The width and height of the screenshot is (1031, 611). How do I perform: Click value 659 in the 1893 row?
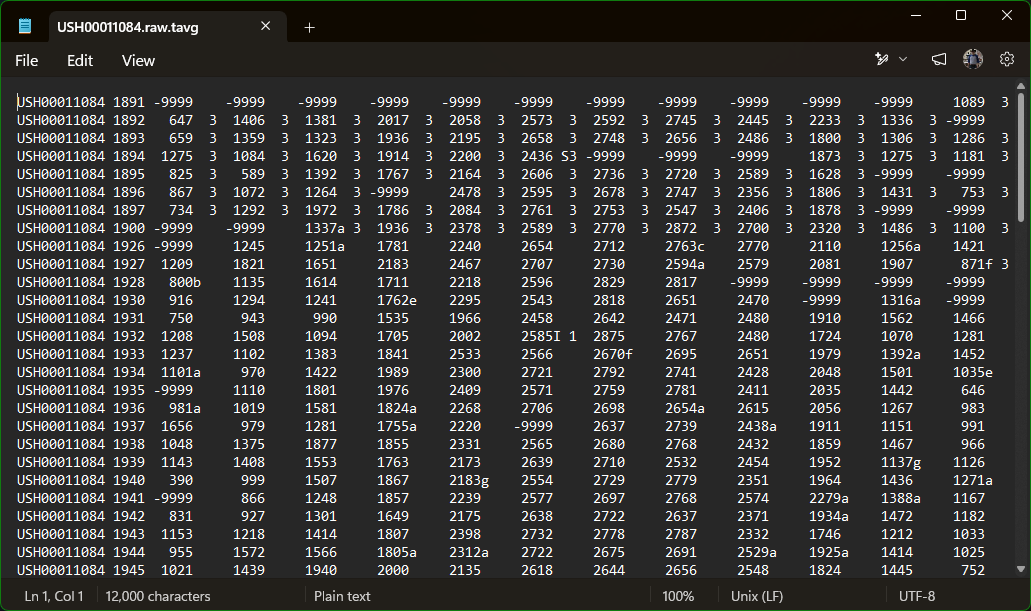coord(181,138)
